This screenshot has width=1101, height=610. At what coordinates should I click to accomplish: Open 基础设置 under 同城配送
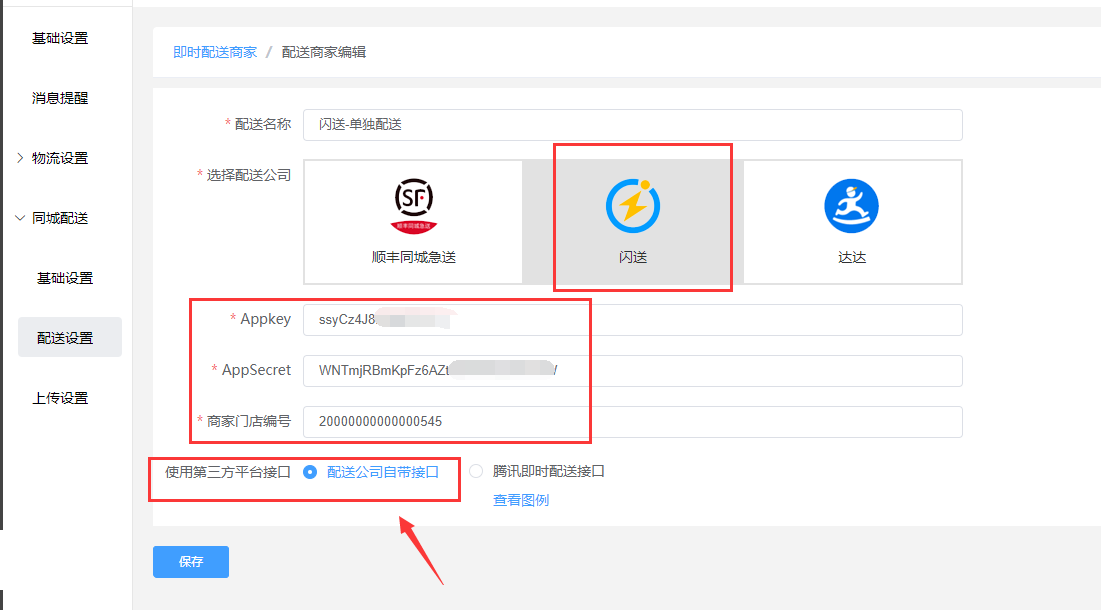[65, 278]
